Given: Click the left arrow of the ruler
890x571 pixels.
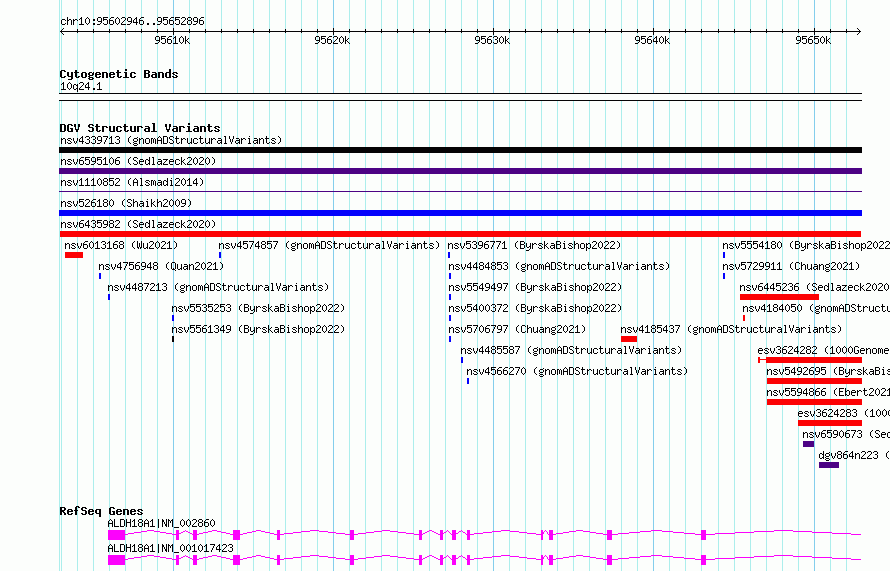Looking at the screenshot, I should pos(62,32).
